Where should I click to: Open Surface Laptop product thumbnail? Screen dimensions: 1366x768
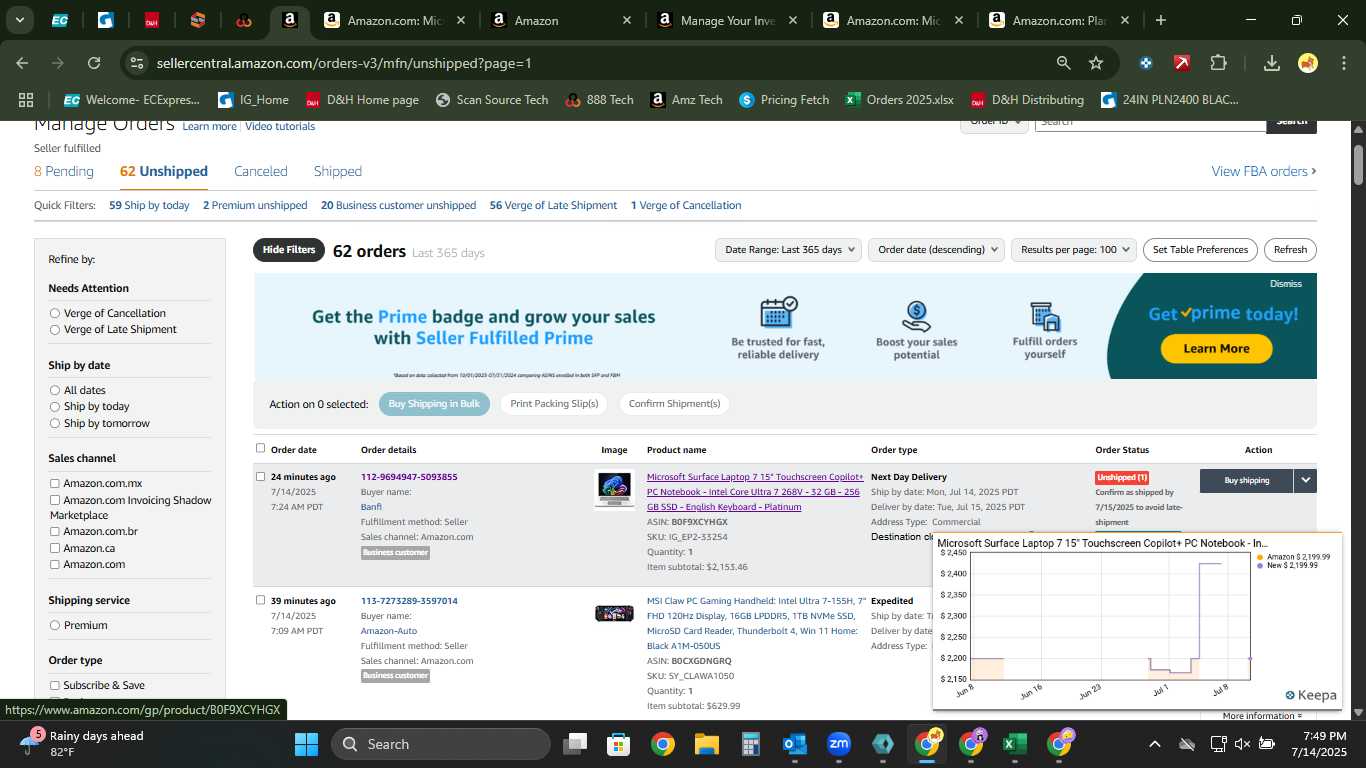click(614, 489)
